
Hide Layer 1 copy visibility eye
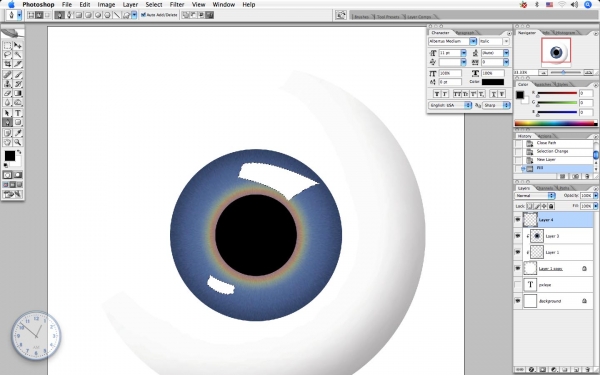518,268
